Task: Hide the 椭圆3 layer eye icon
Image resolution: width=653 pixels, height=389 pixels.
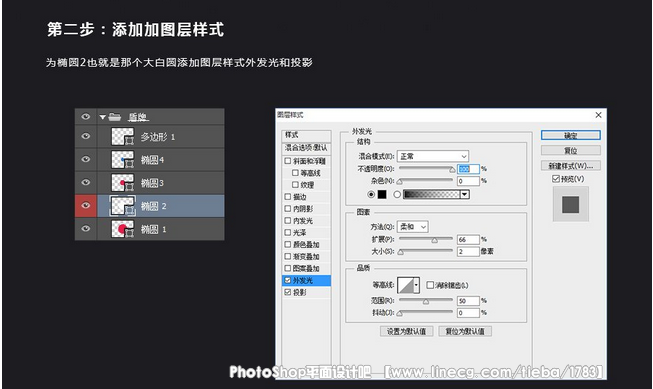Action: (x=86, y=182)
